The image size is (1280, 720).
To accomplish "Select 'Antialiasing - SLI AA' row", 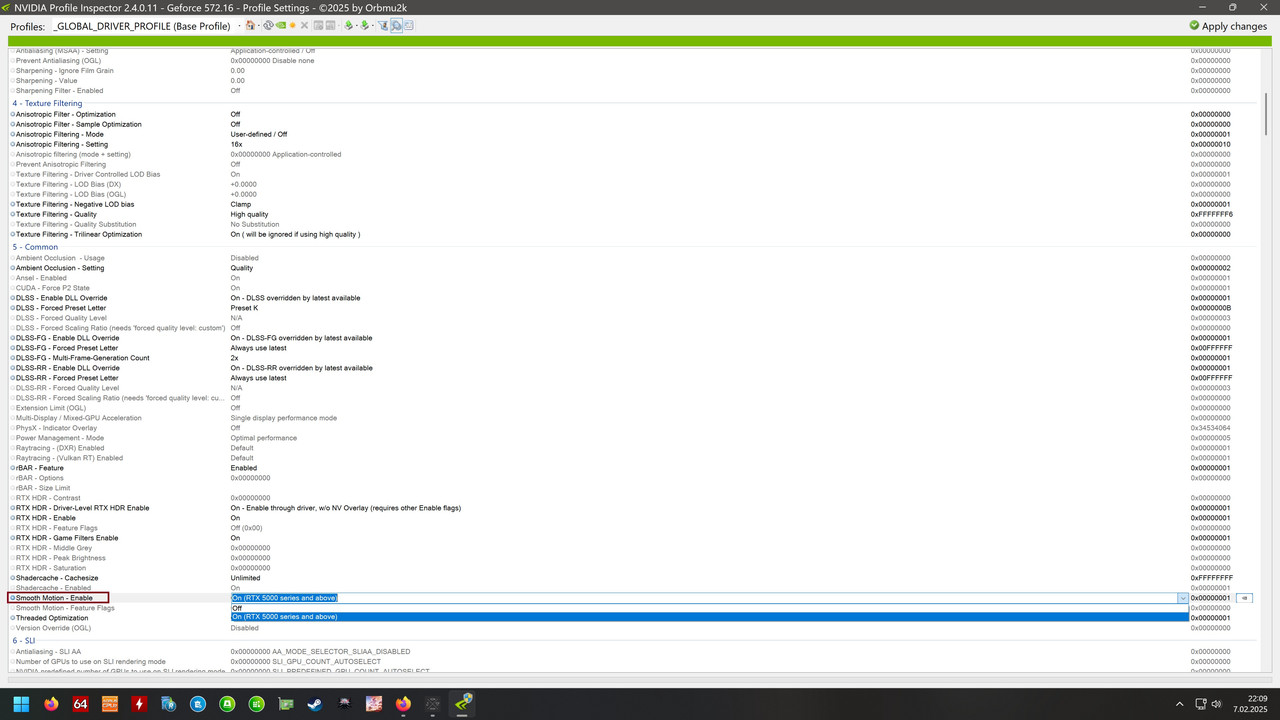I will (634, 651).
